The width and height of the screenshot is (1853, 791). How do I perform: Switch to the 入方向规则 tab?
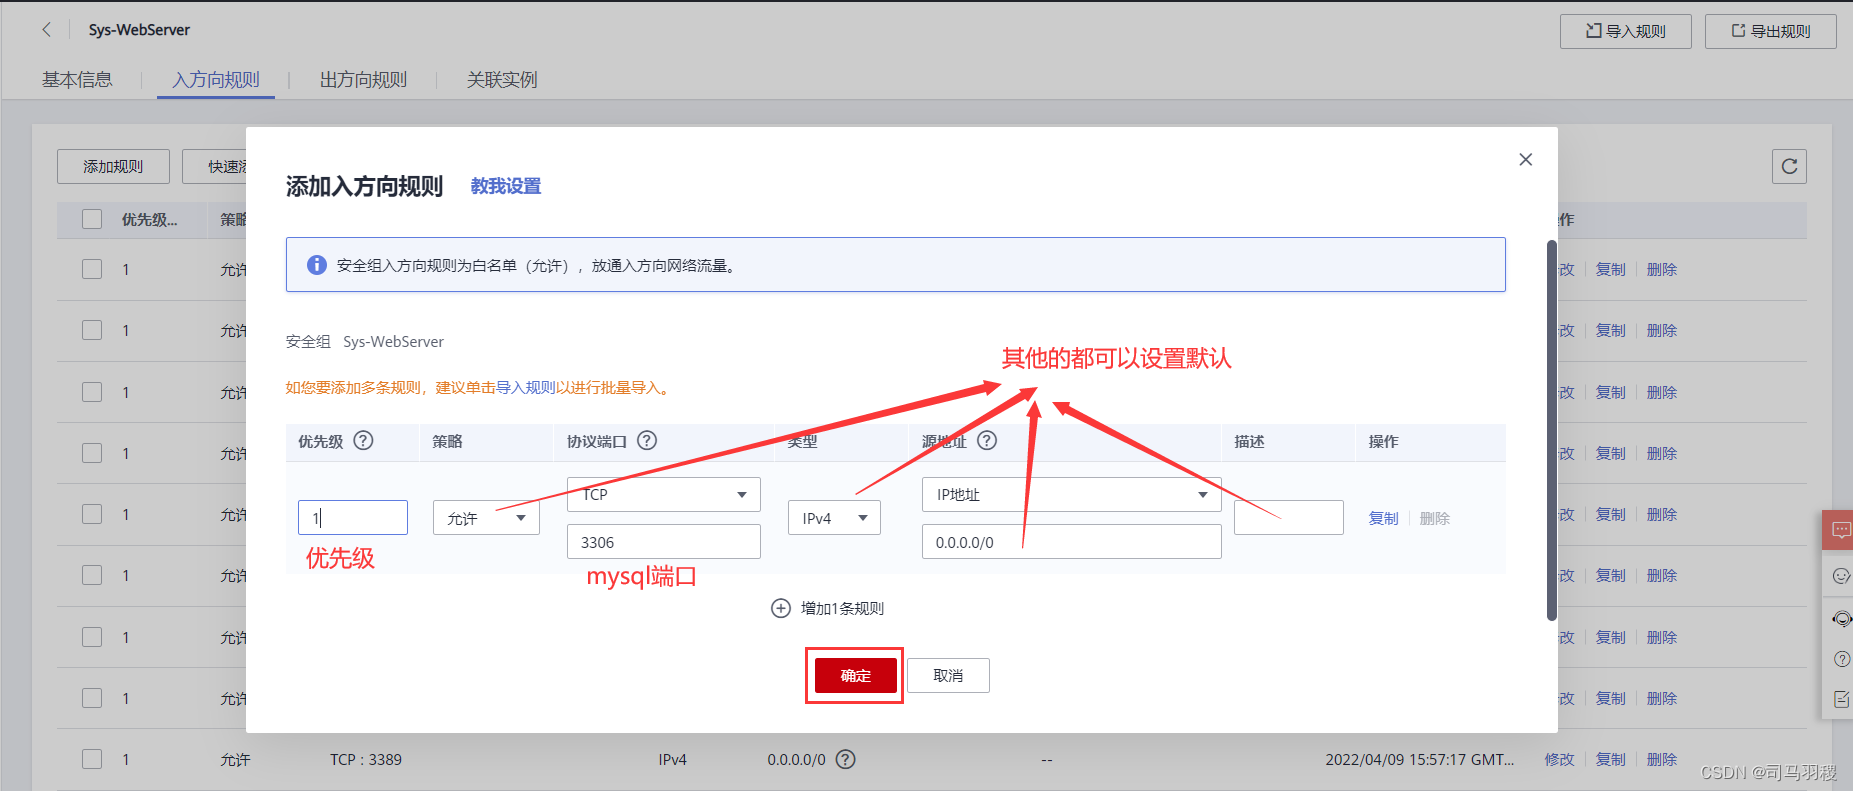point(216,79)
